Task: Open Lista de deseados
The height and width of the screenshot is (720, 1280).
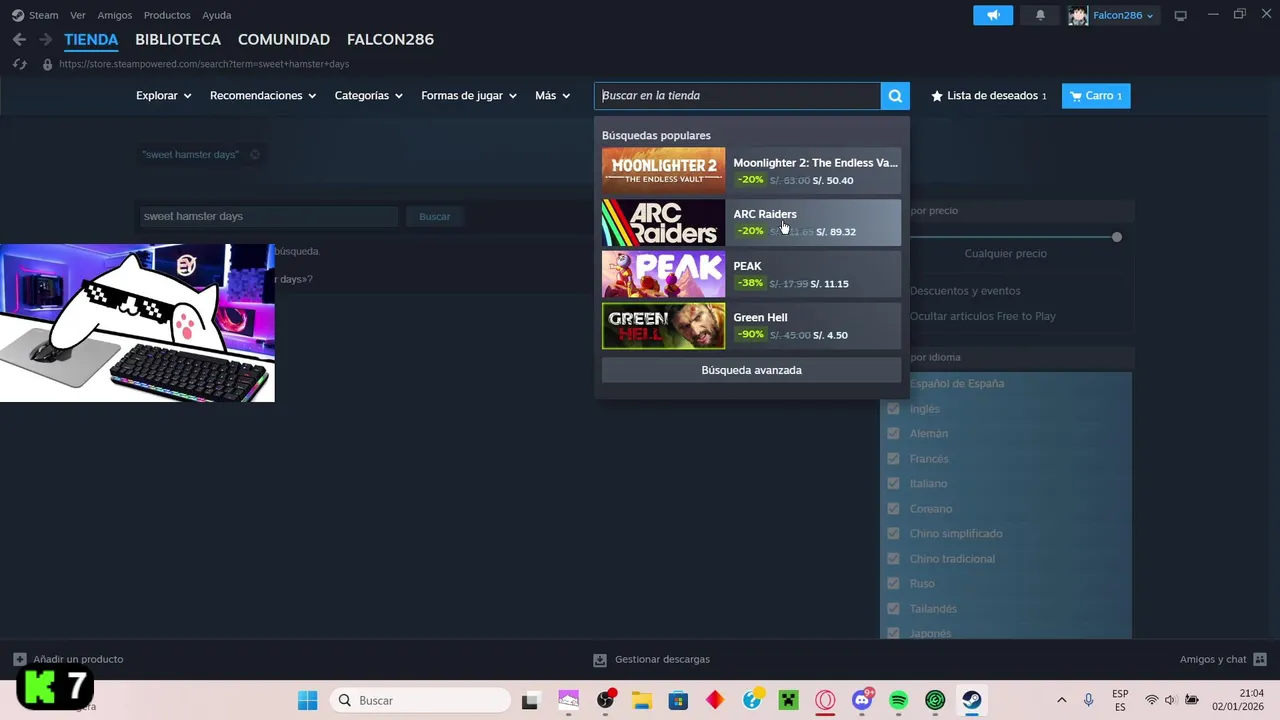Action: 989,96
